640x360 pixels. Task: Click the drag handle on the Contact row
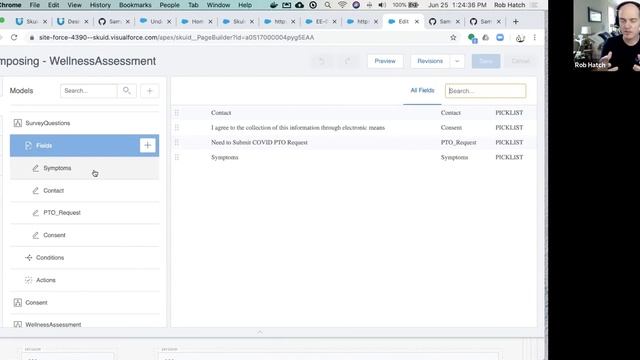point(177,113)
